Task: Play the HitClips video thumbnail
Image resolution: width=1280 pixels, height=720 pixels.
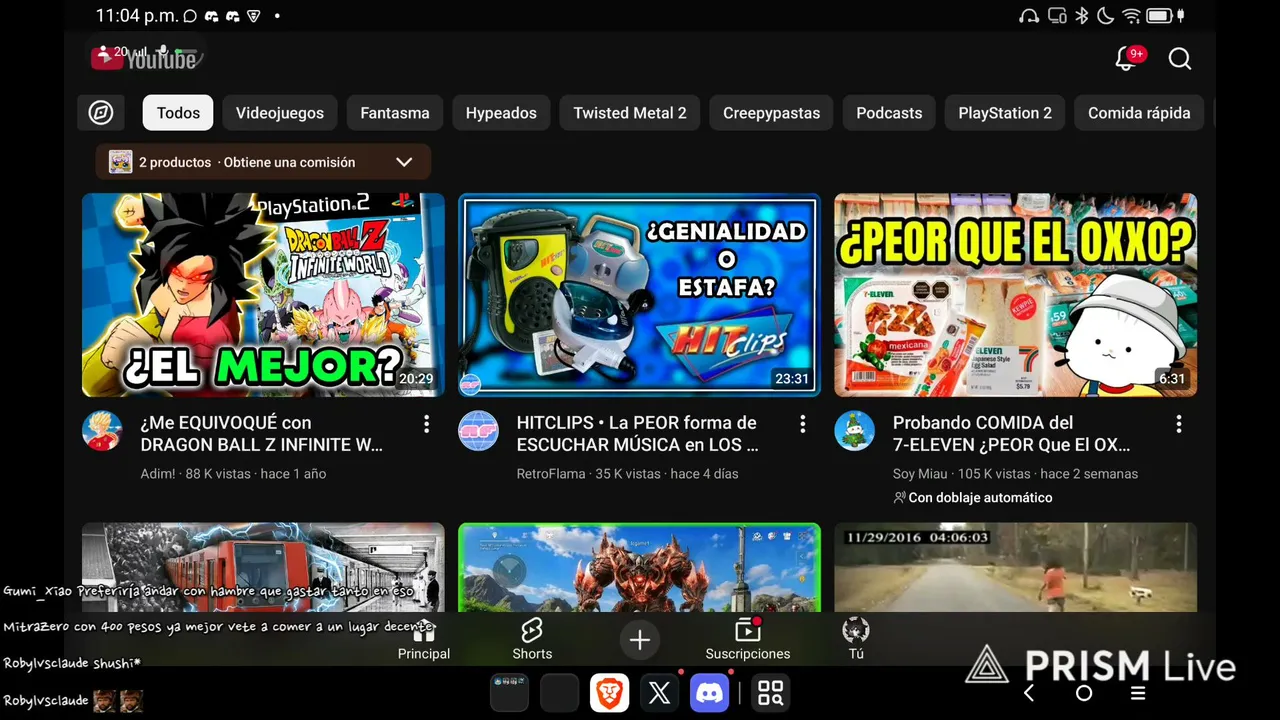Action: [x=639, y=295]
